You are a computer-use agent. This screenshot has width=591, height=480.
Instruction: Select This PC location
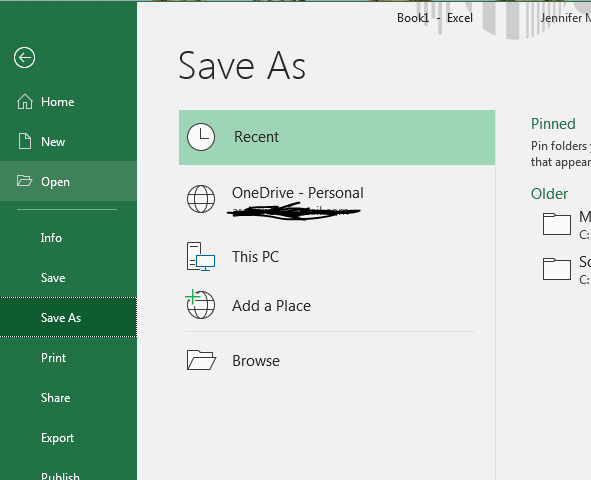[x=337, y=257]
